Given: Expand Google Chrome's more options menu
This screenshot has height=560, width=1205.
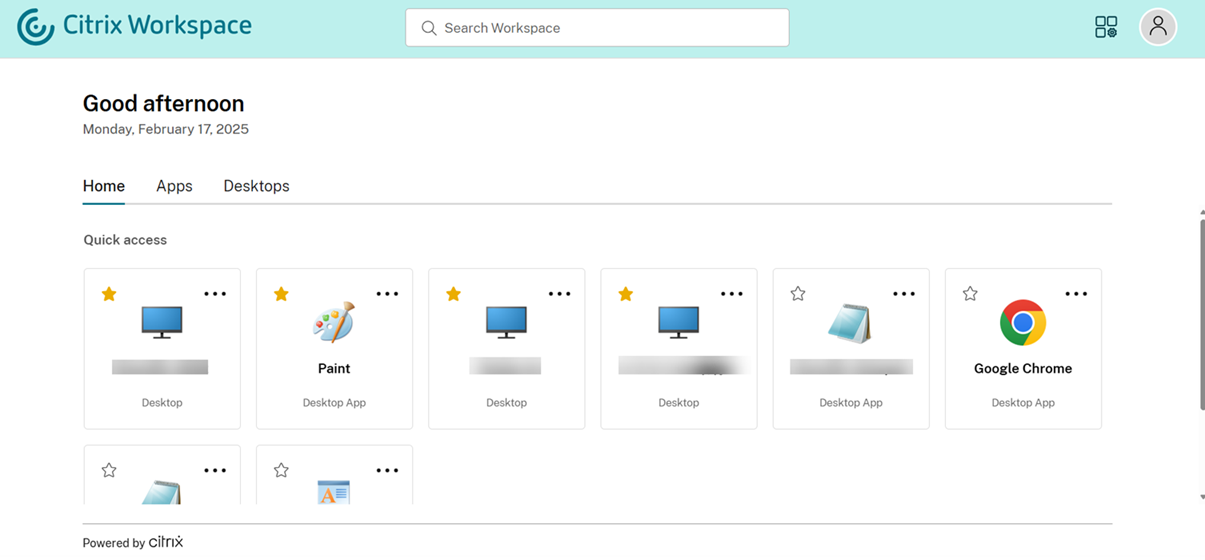Looking at the screenshot, I should click(1076, 294).
